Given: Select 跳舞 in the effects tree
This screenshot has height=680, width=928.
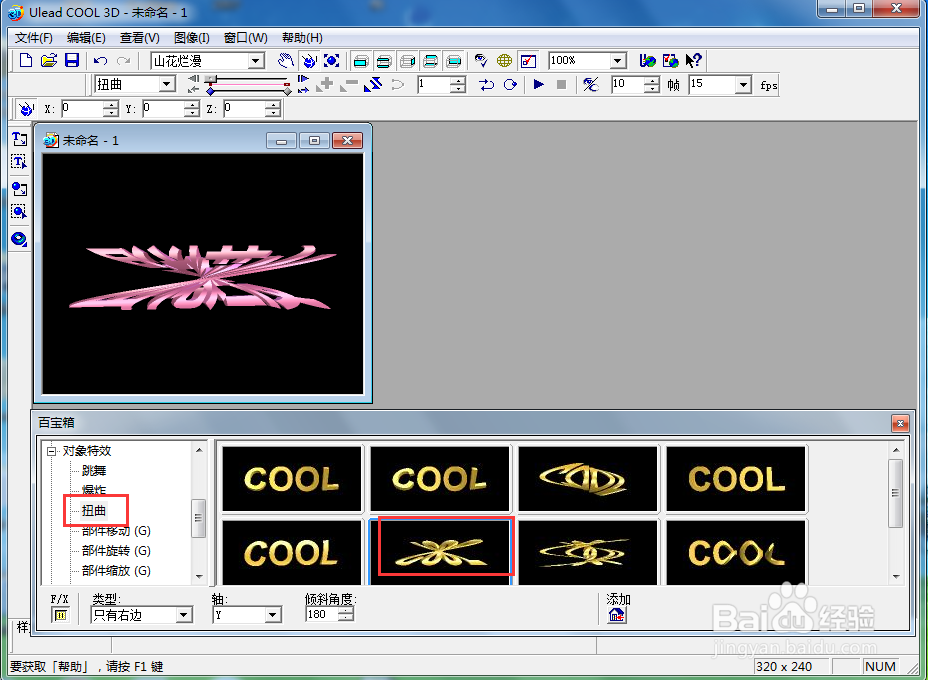Looking at the screenshot, I should pyautogui.click(x=94, y=470).
